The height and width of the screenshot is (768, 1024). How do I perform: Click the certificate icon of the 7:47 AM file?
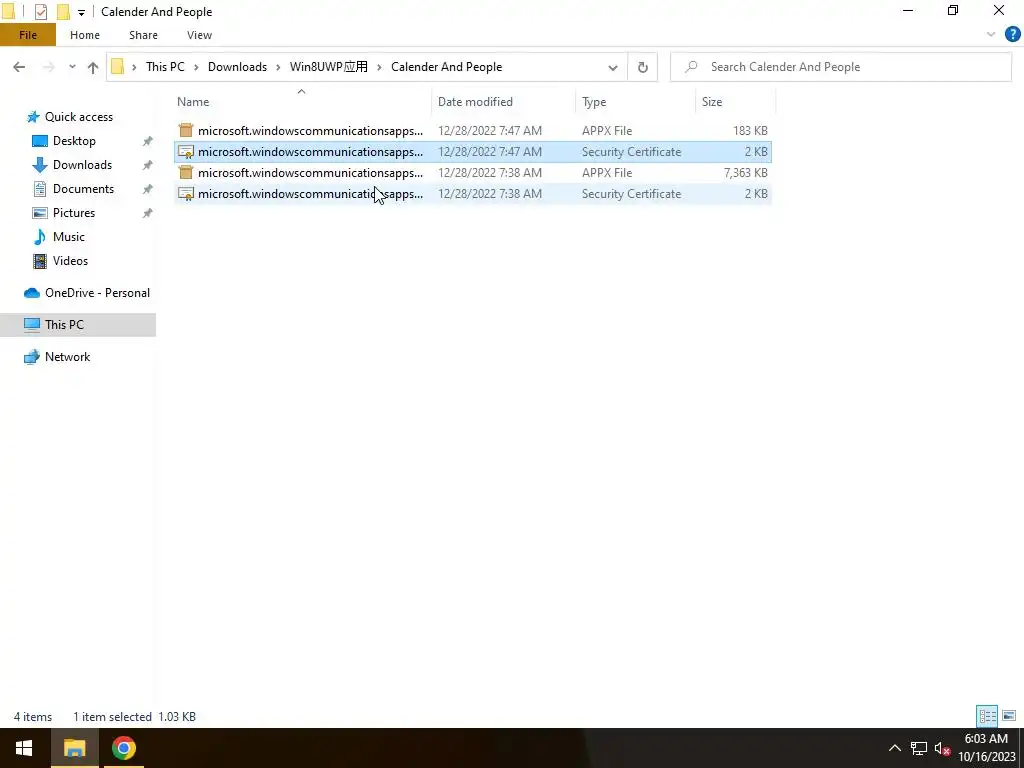pos(186,152)
